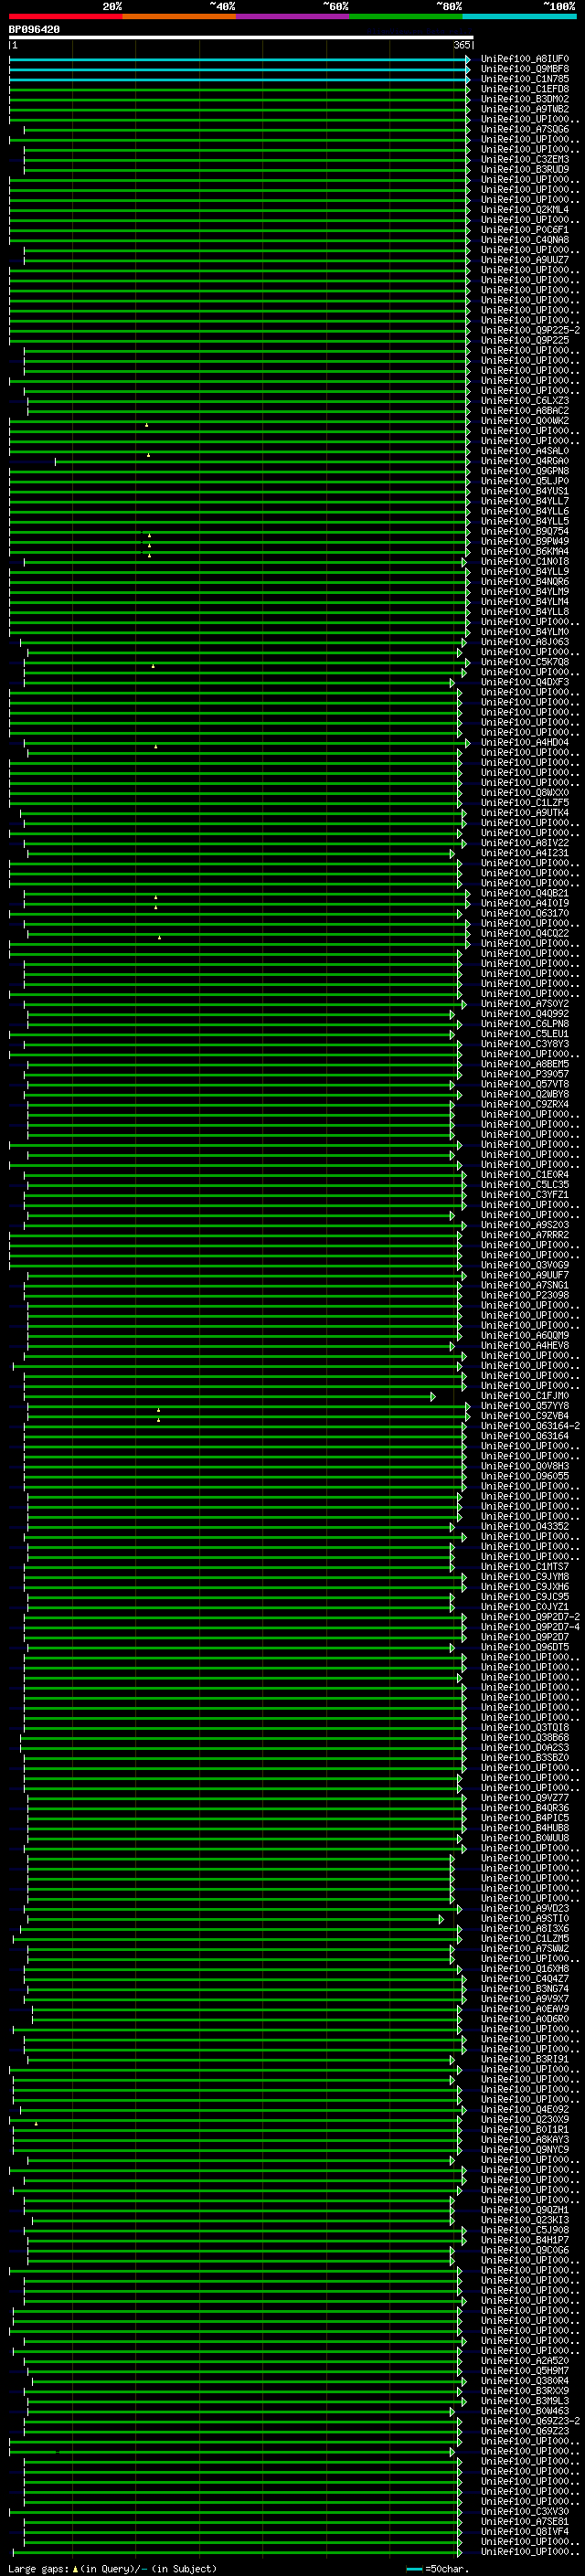Click the UniRef100_A8BAC2 entry
The width and height of the screenshot is (585, 2576).
[525, 411]
